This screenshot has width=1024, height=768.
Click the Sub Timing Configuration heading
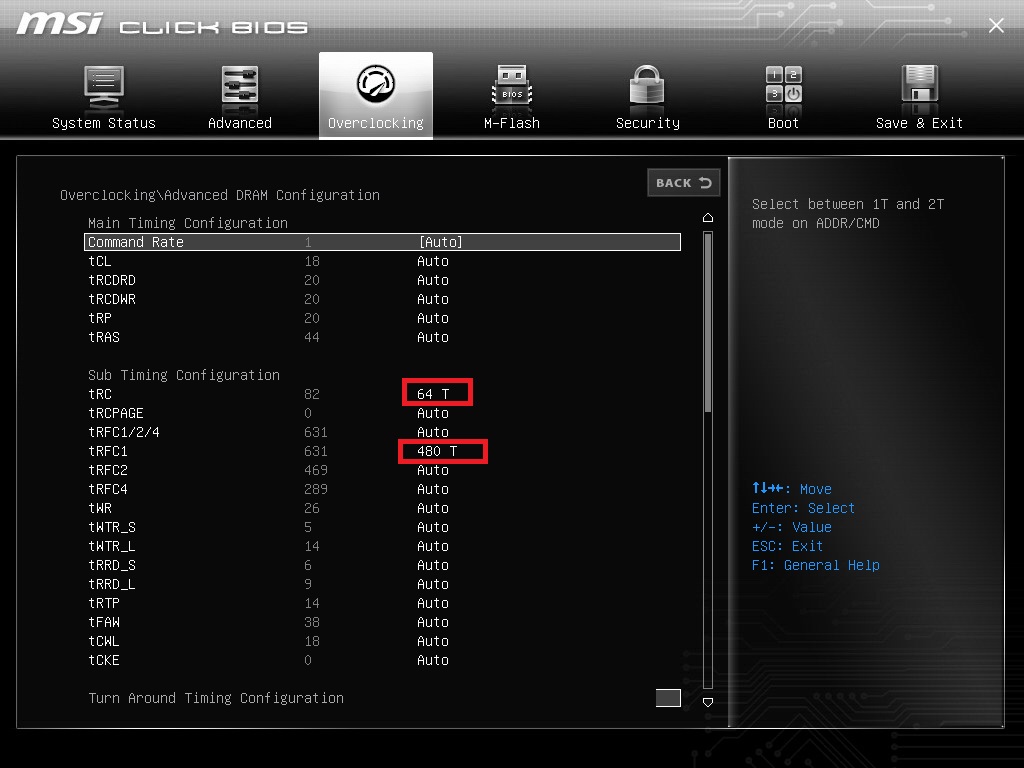pyautogui.click(x=184, y=375)
